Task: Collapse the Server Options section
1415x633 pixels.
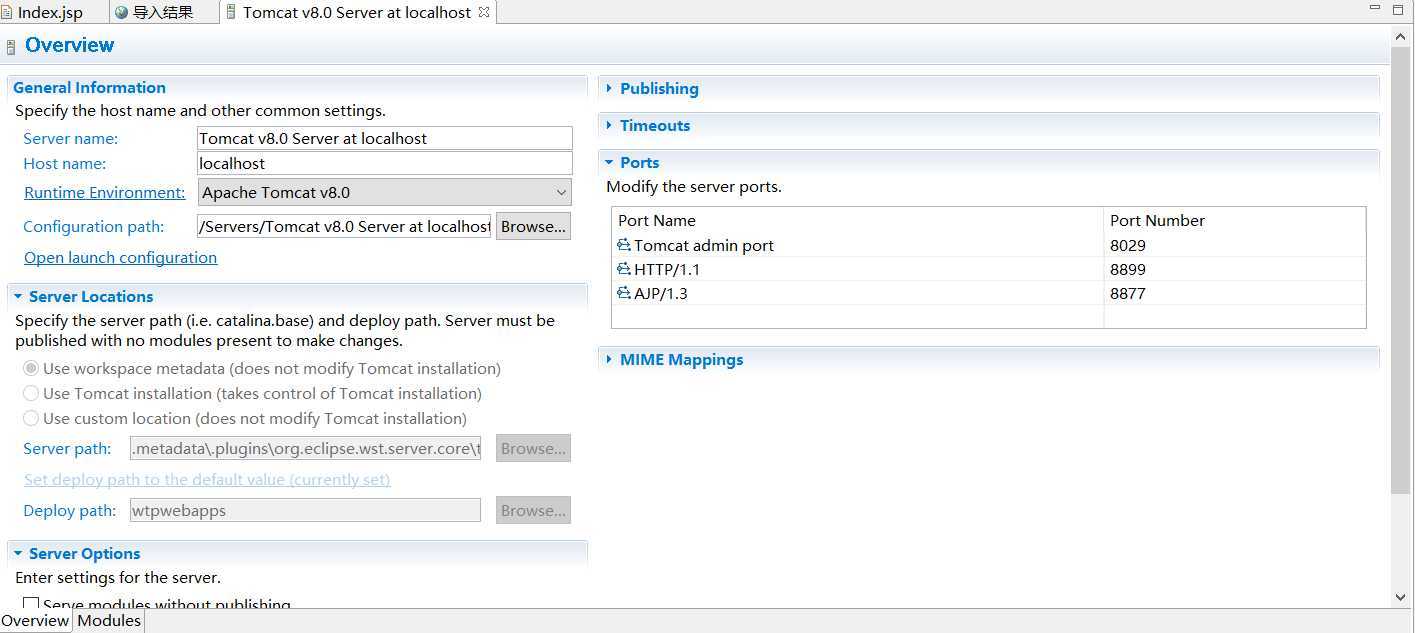Action: [x=18, y=553]
